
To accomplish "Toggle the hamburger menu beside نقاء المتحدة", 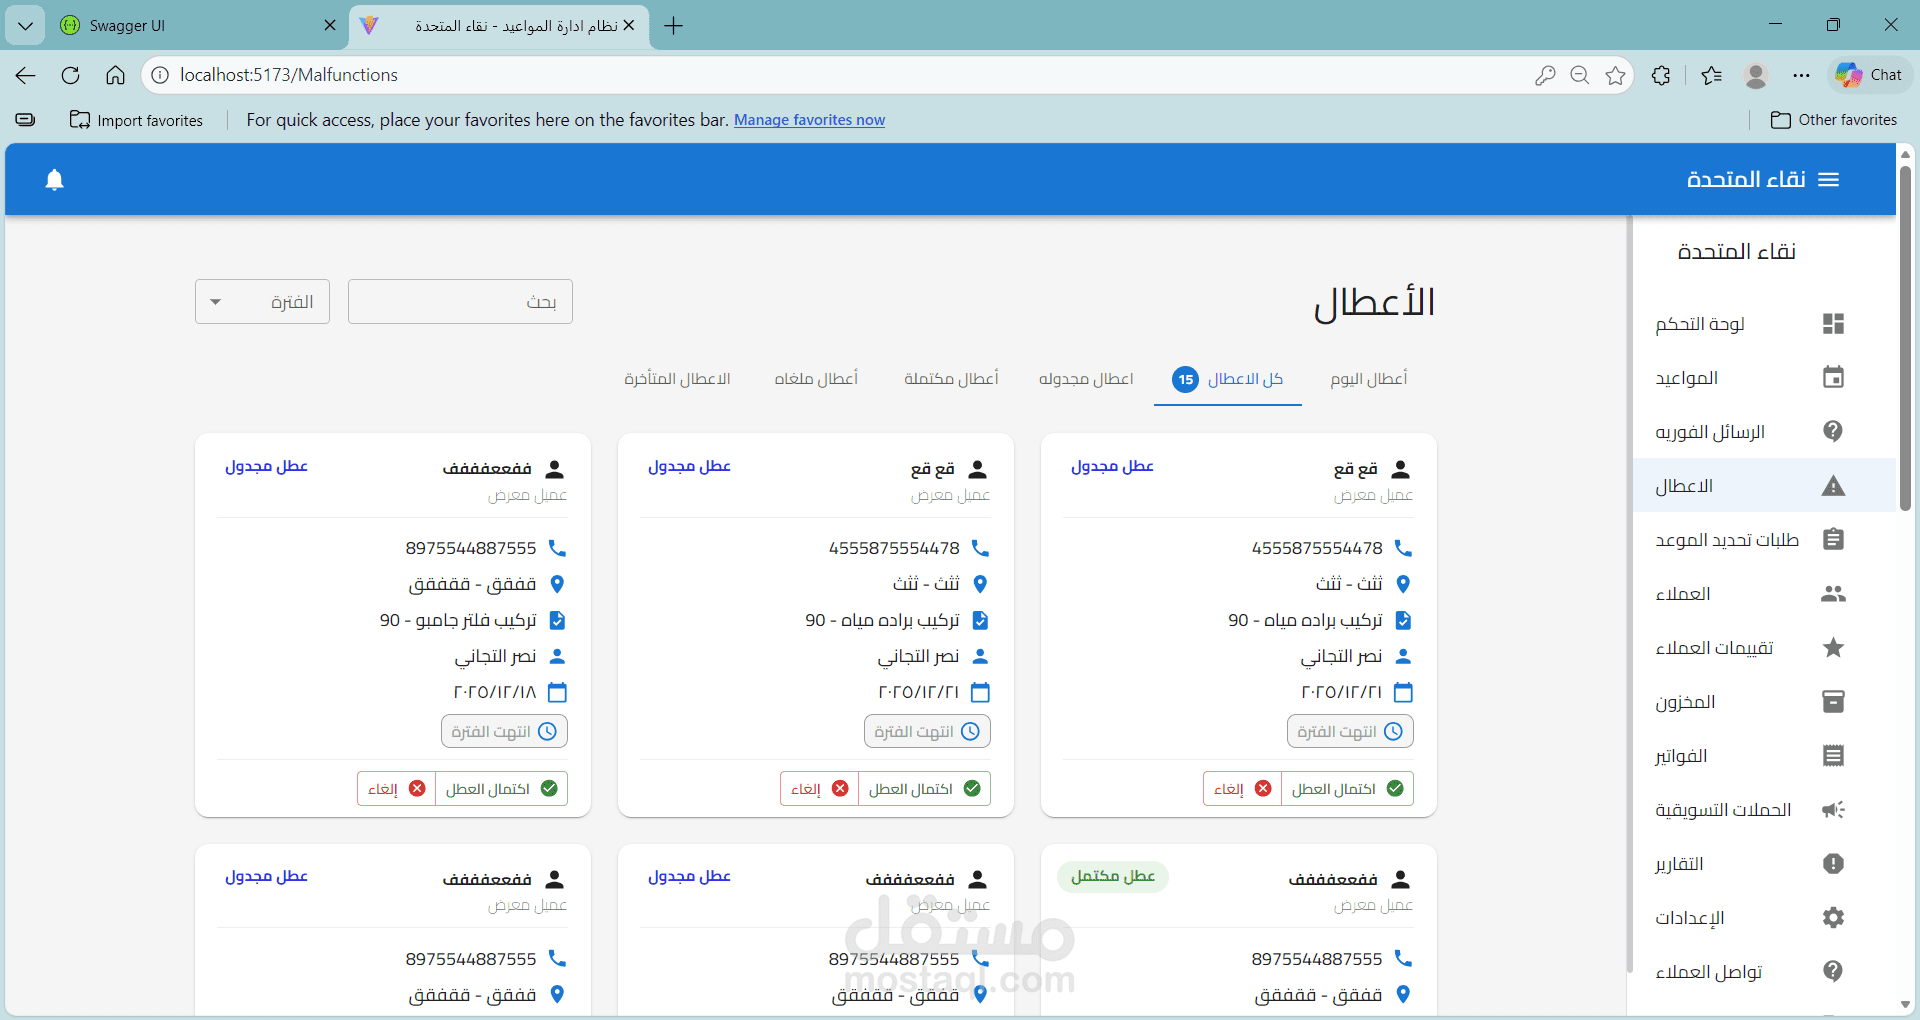I will (x=1829, y=179).
